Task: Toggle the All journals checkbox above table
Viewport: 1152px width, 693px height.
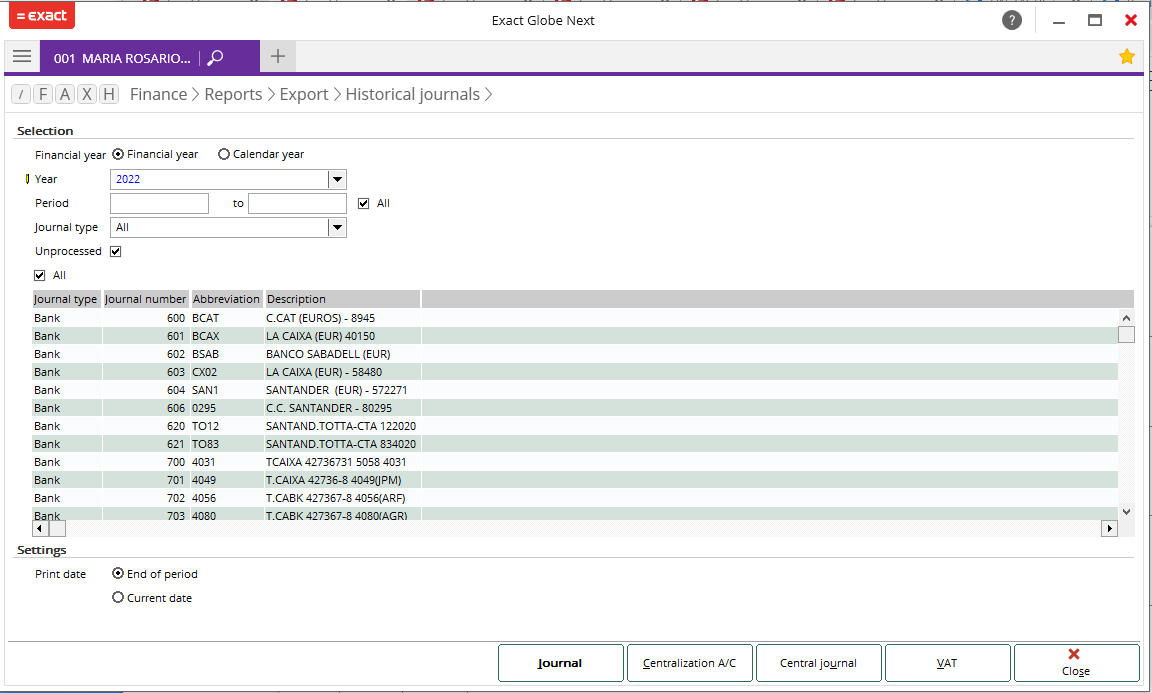Action: coord(40,276)
